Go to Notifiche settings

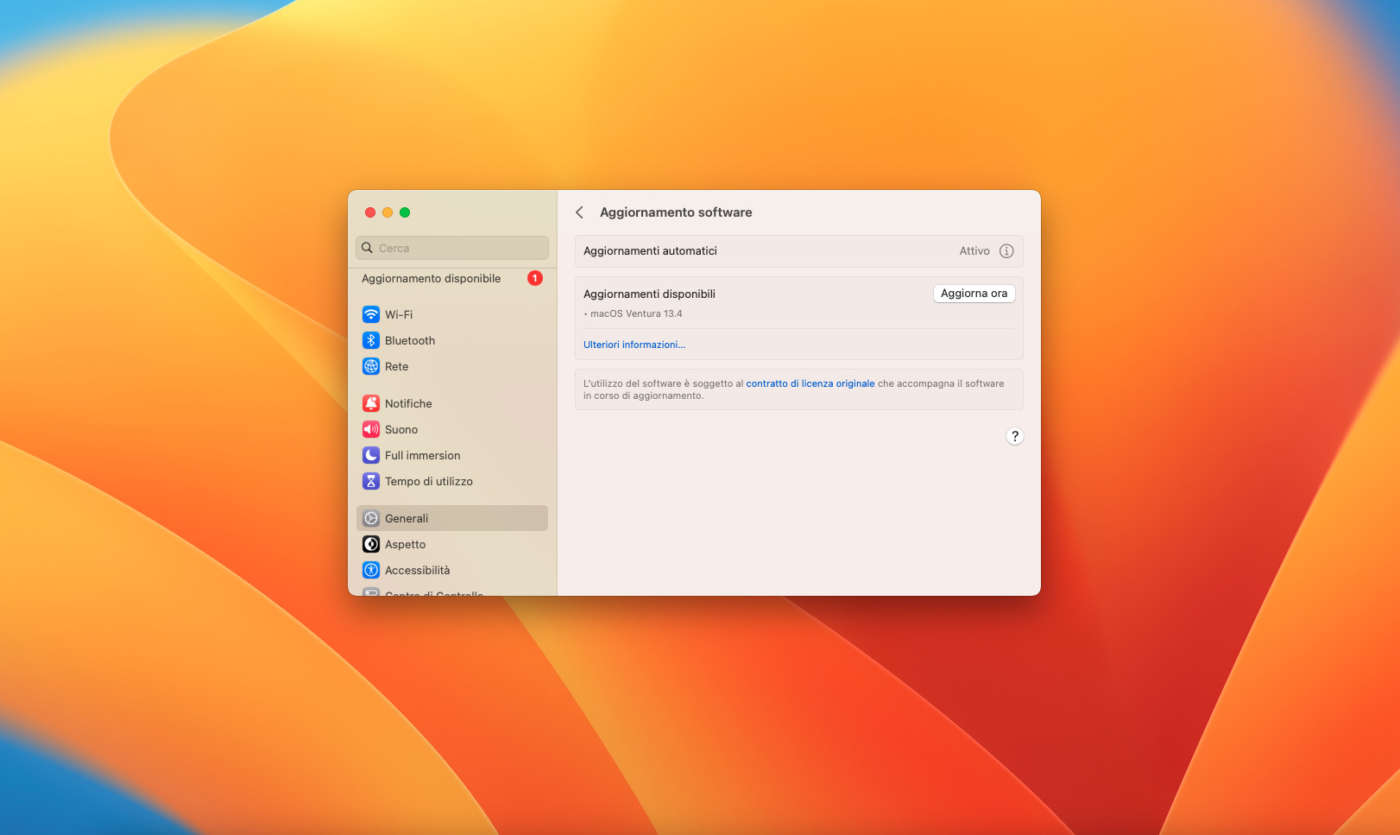pos(408,403)
